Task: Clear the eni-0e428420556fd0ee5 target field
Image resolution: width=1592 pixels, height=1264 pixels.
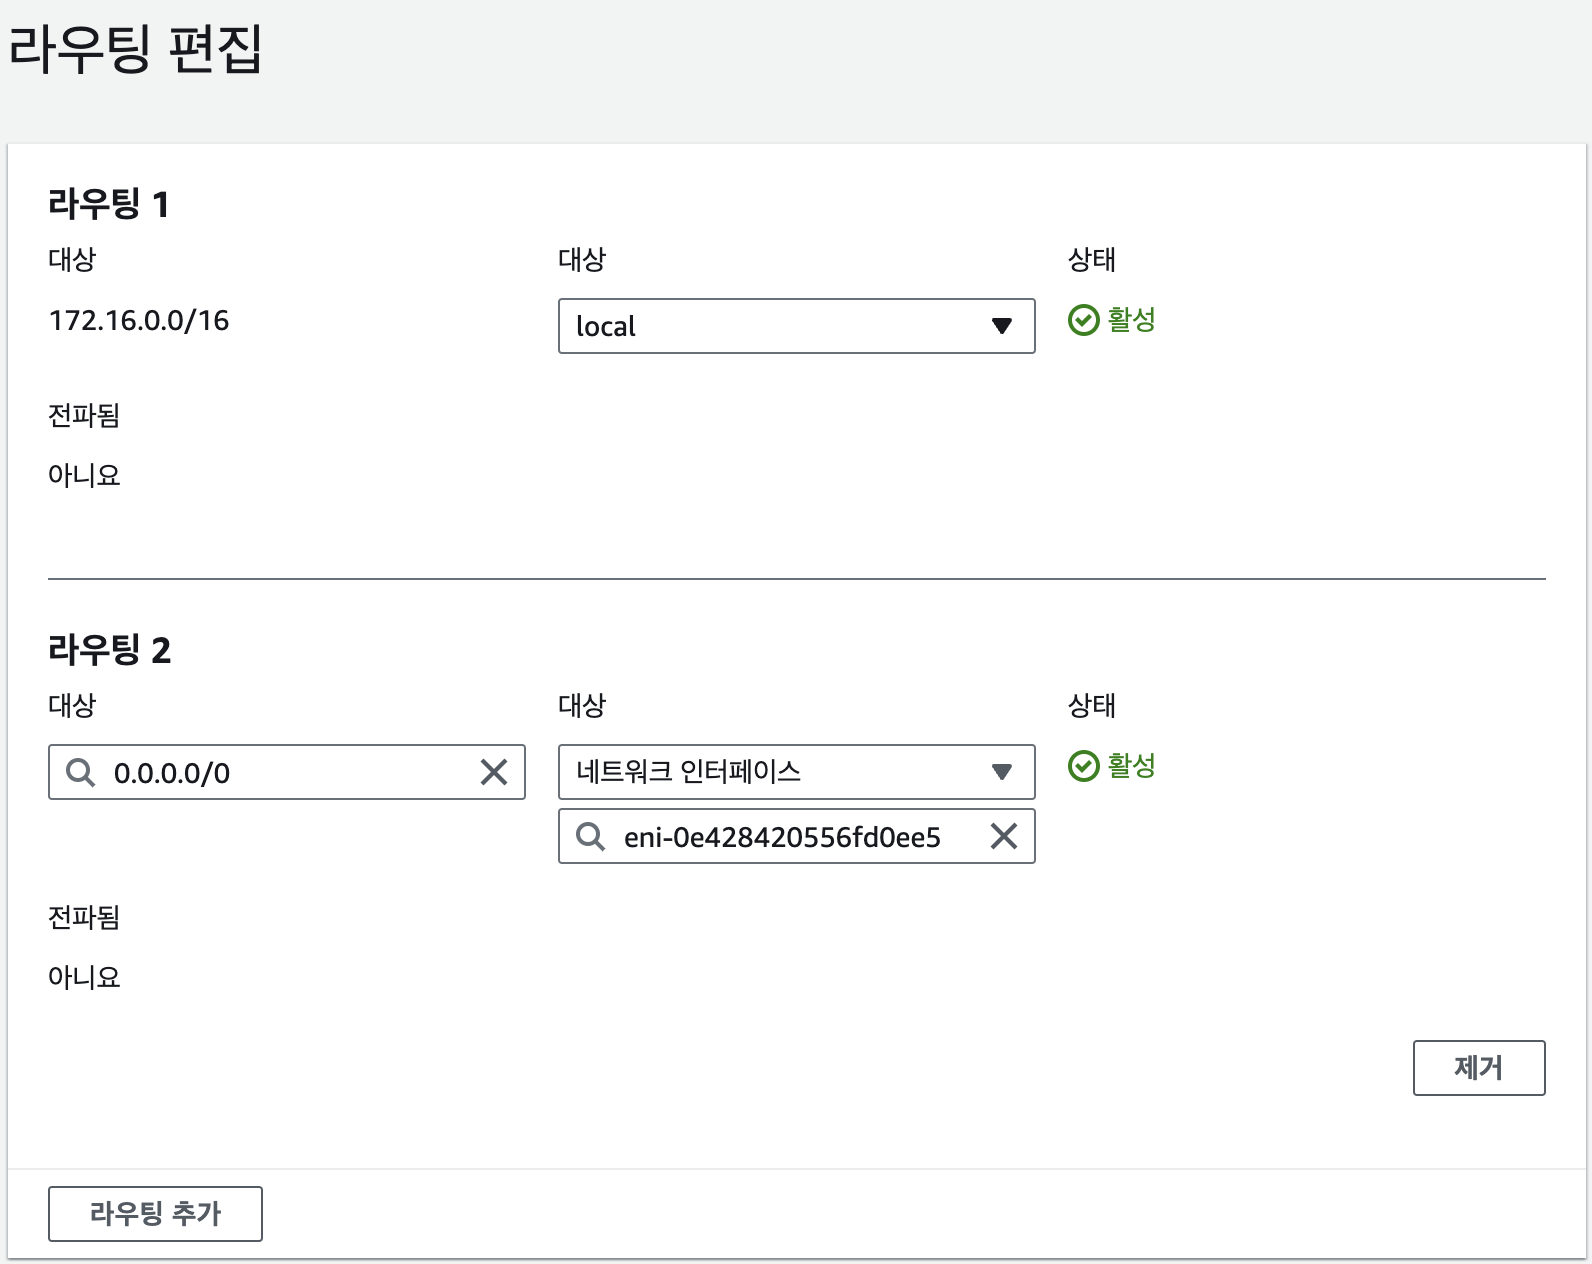Action: (x=1004, y=836)
